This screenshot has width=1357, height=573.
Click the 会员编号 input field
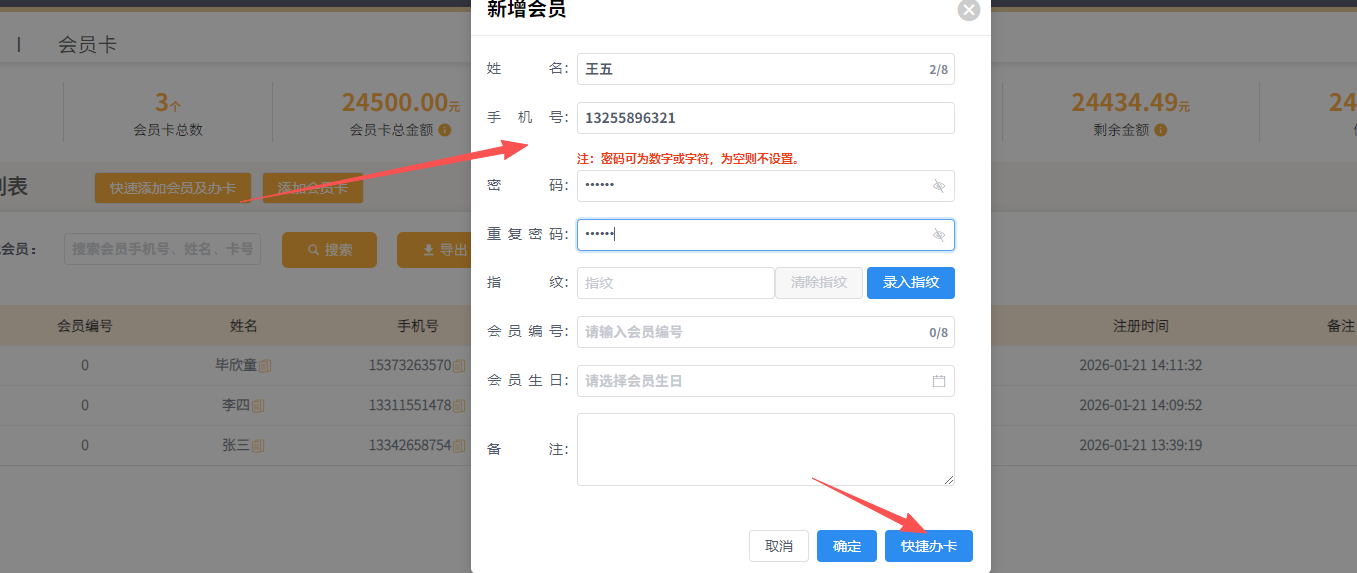click(765, 332)
